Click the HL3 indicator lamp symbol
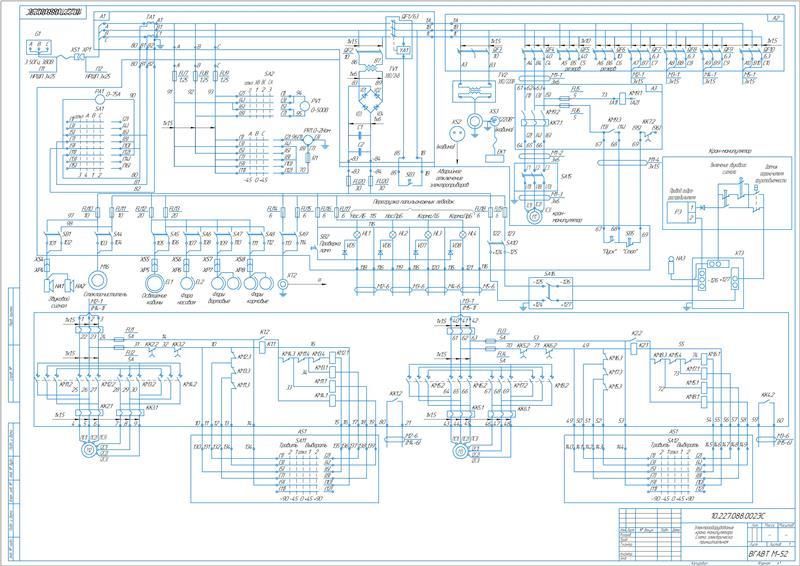The width and height of the screenshot is (800, 566). pyautogui.click(x=427, y=234)
